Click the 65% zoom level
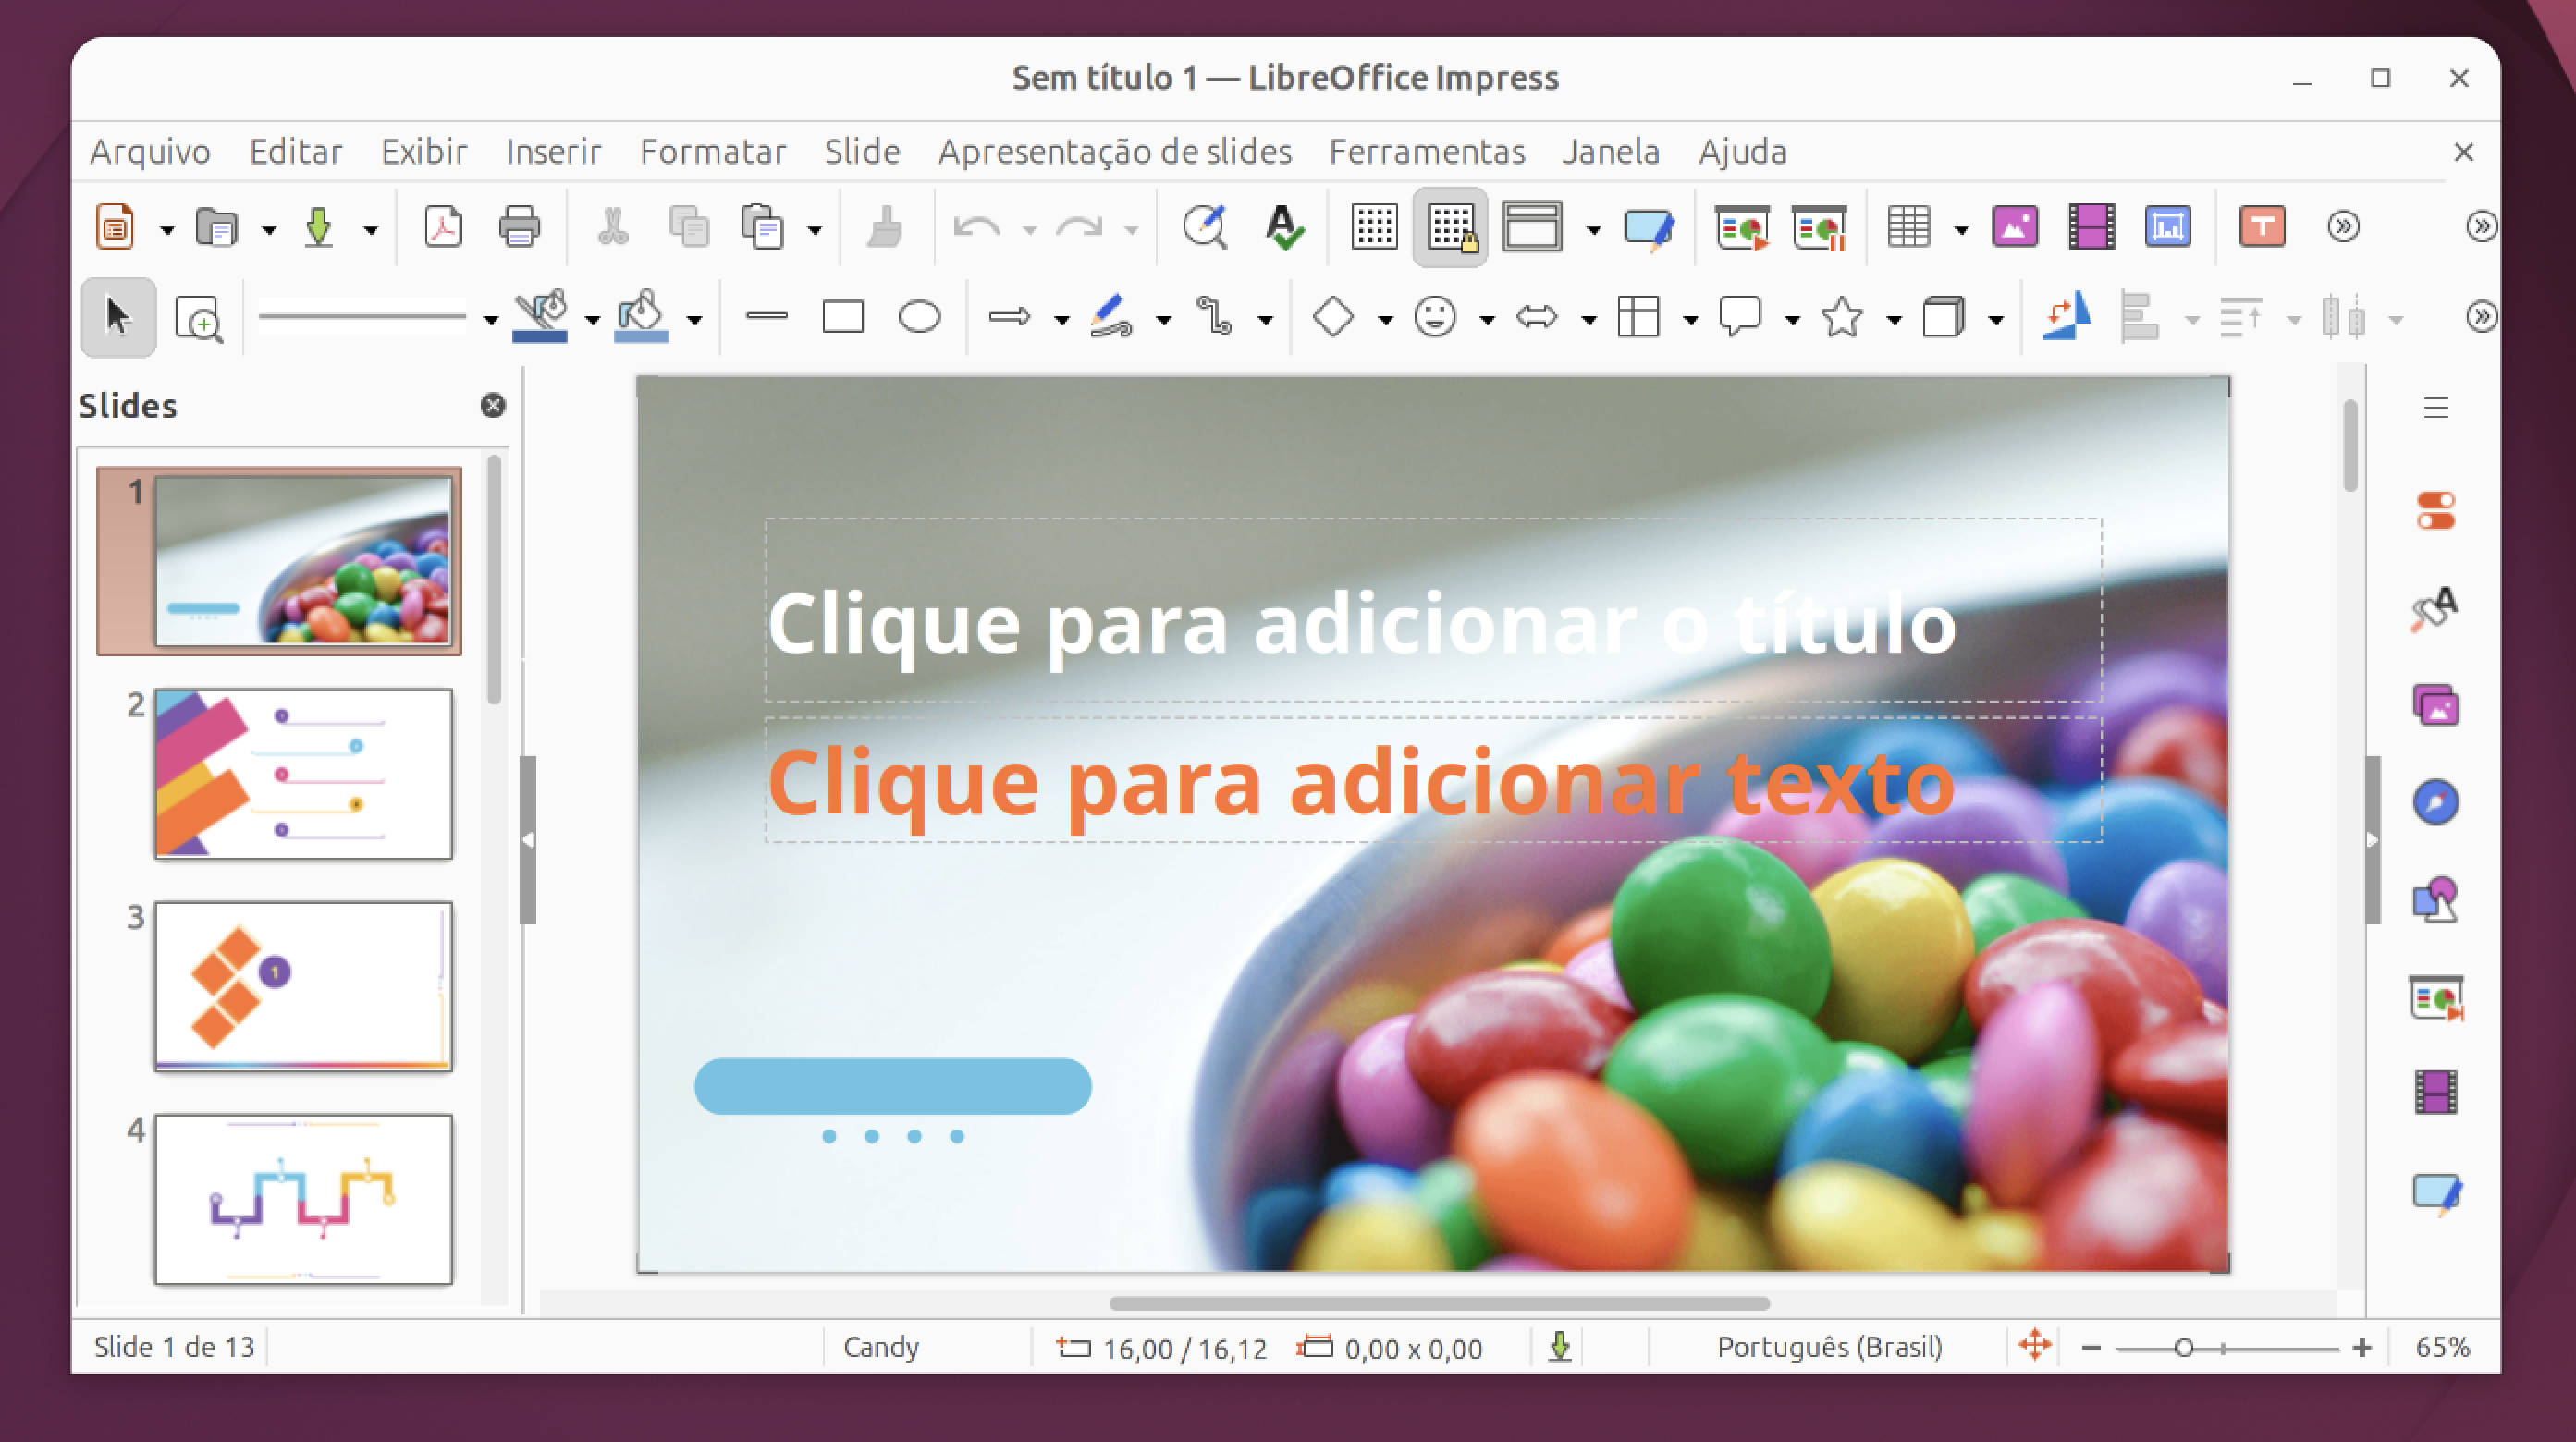 click(x=2442, y=1347)
